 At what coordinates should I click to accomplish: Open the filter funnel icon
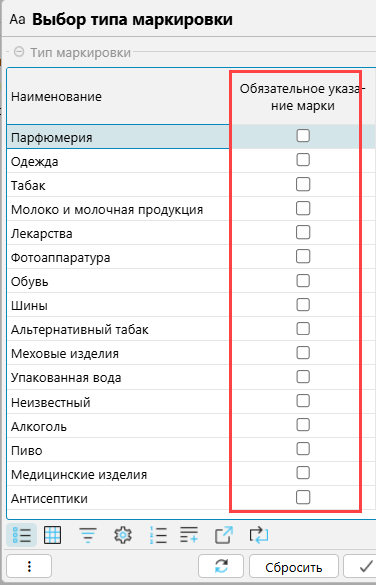tap(88, 535)
